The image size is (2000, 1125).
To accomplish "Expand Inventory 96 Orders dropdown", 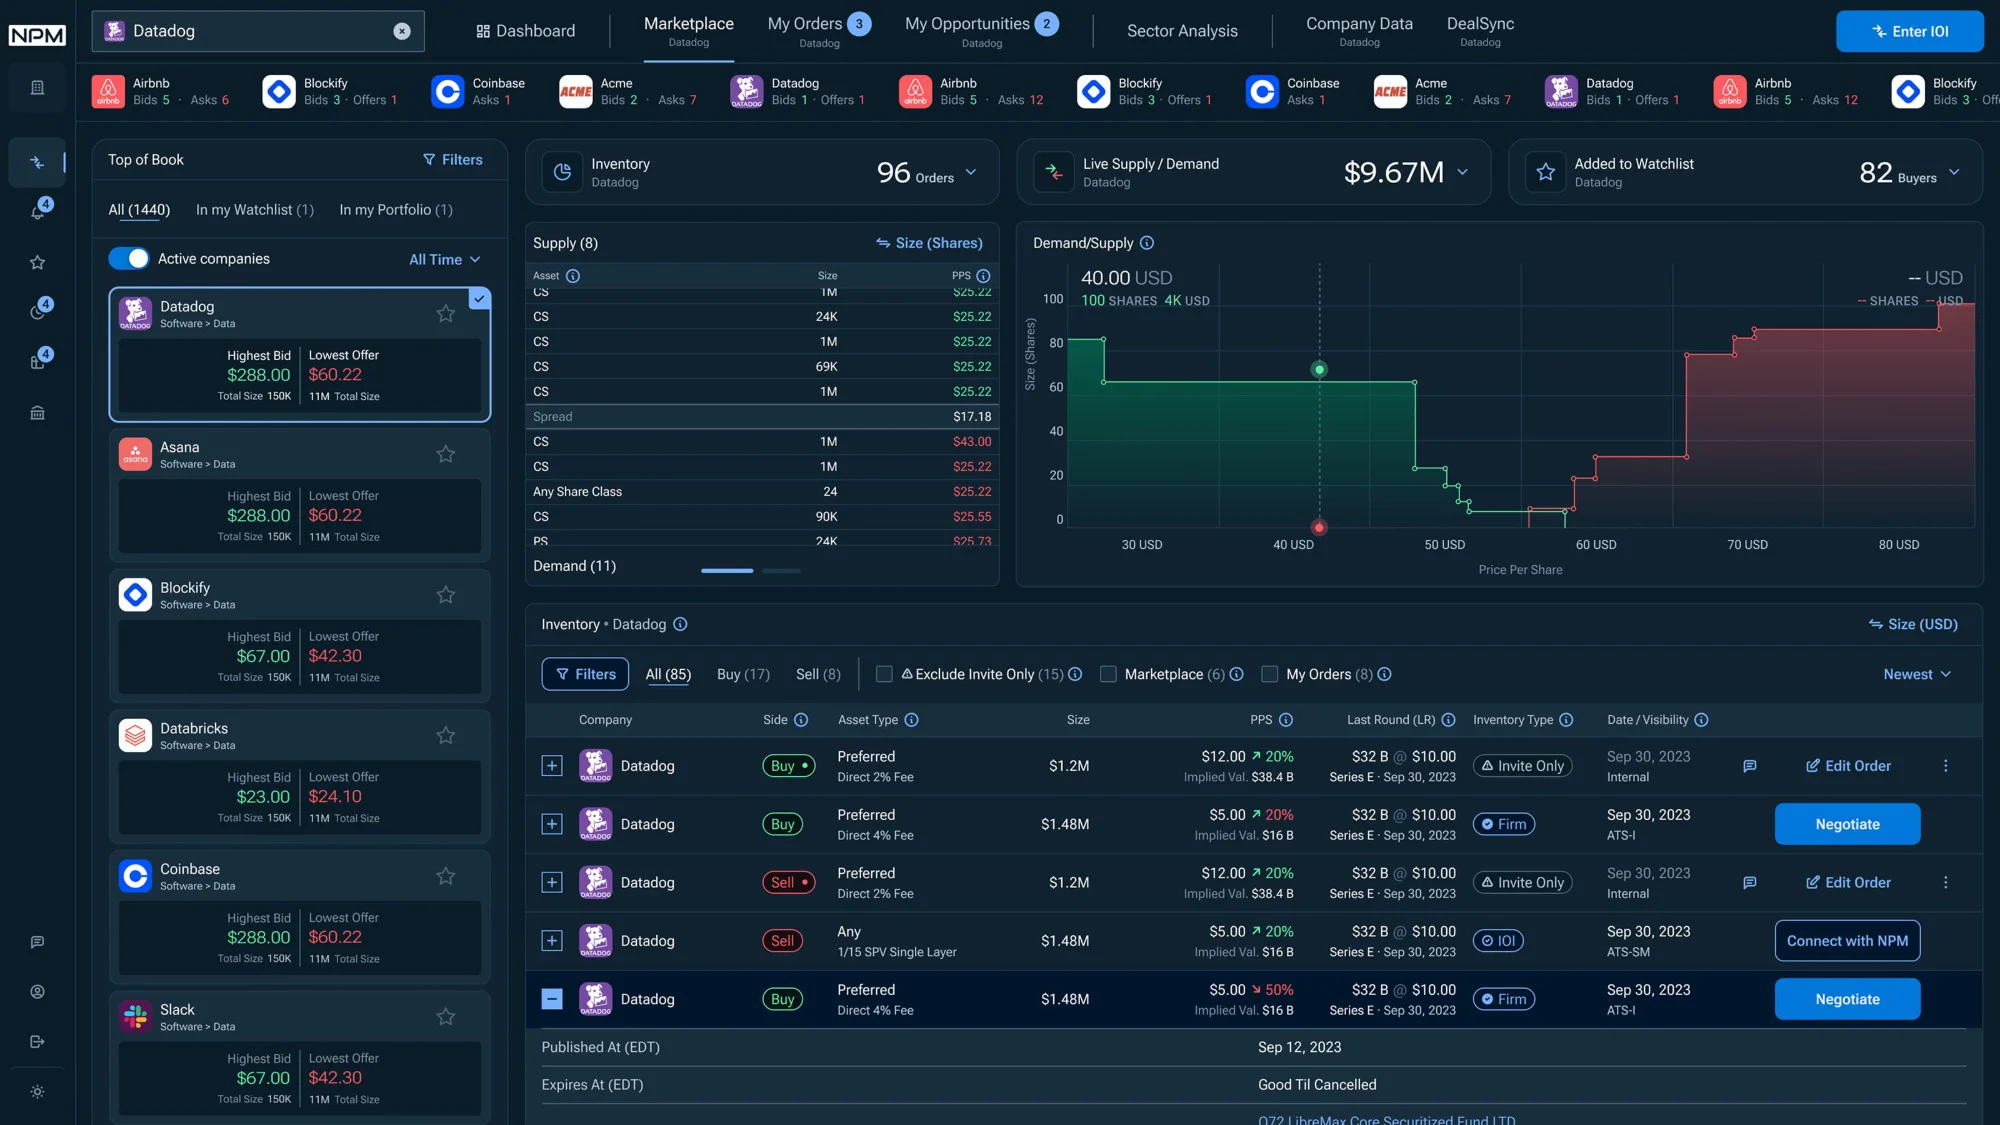I will pyautogui.click(x=970, y=173).
